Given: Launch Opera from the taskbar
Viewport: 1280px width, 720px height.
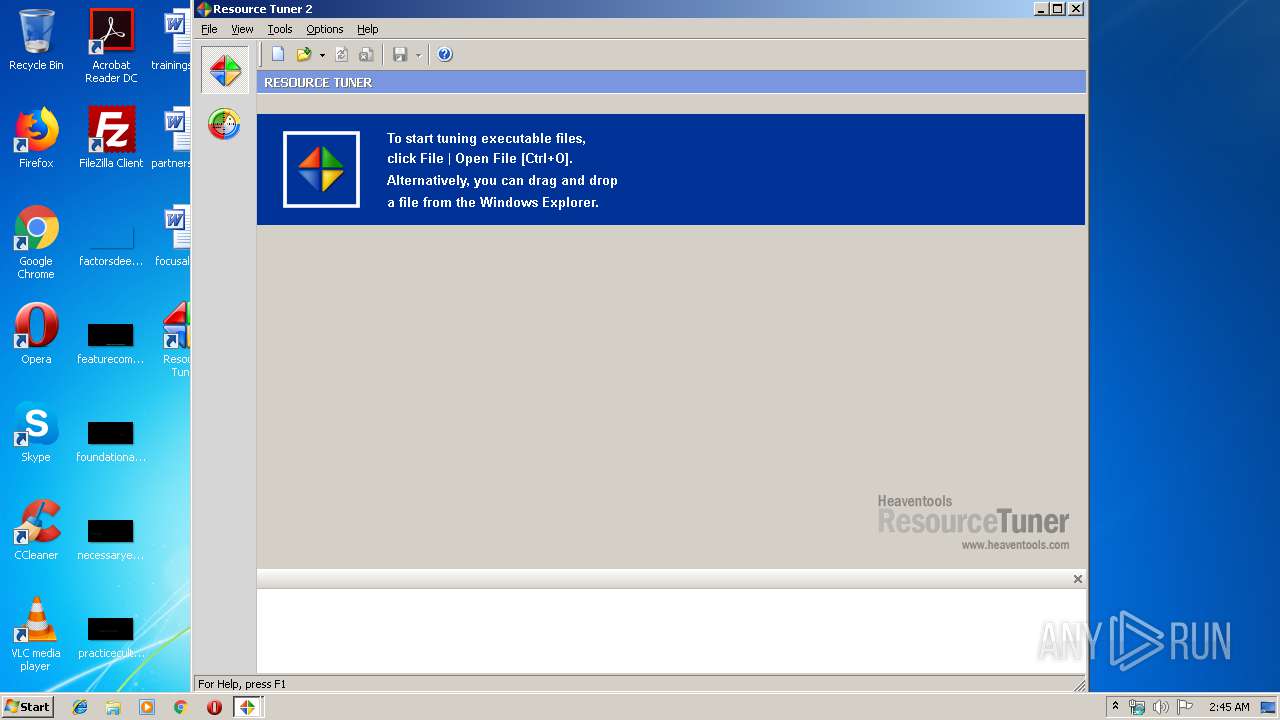Looking at the screenshot, I should (214, 707).
